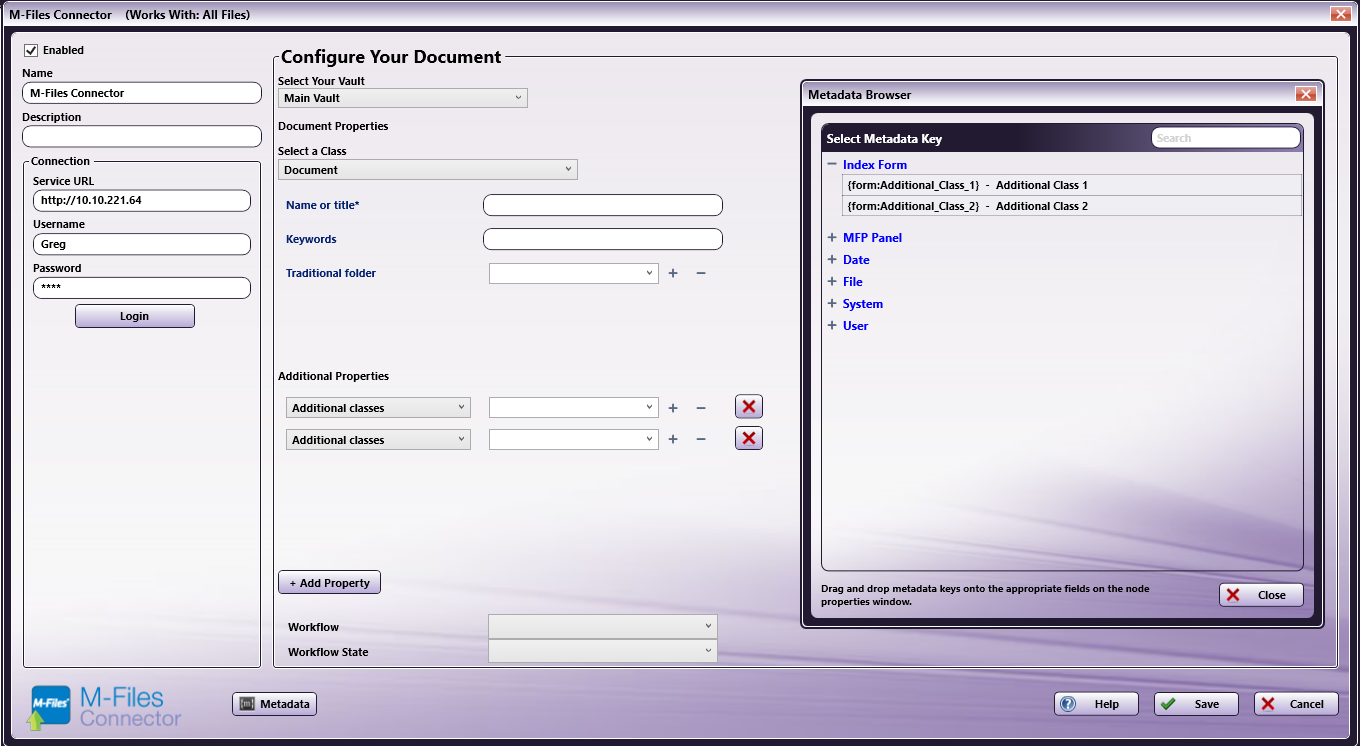This screenshot has height=746, width=1360.
Task: Click the Password field
Action: (x=142, y=288)
